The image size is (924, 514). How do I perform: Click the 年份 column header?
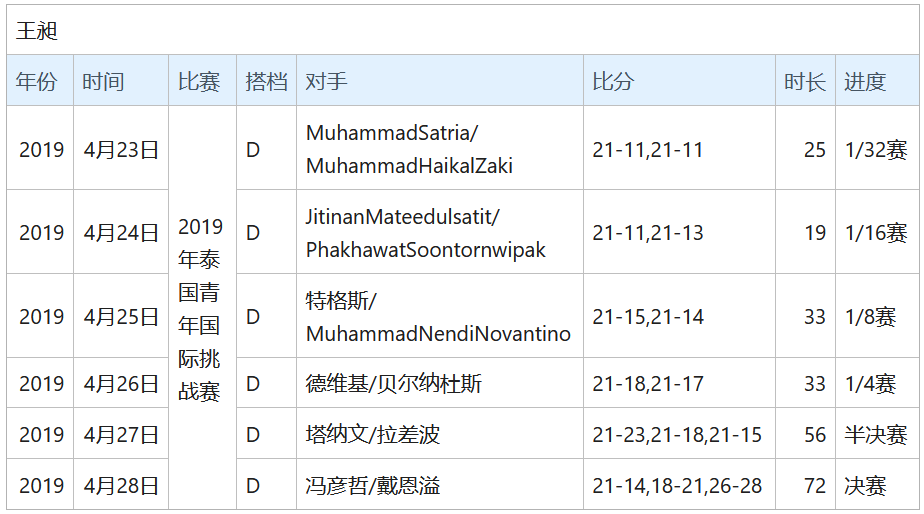(x=38, y=82)
